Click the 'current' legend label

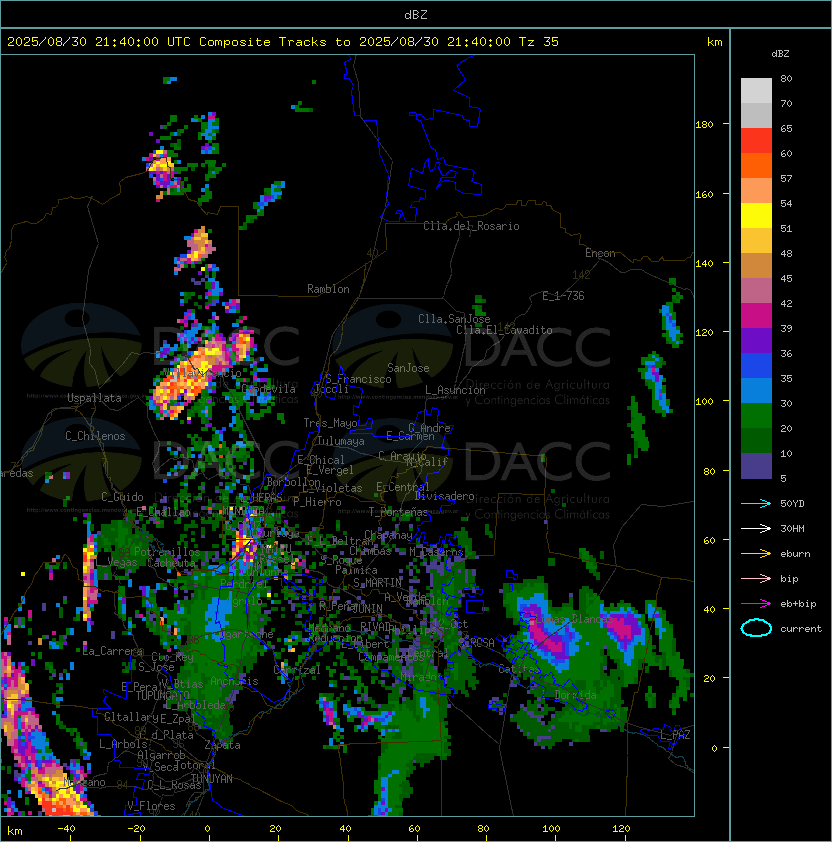point(801,628)
